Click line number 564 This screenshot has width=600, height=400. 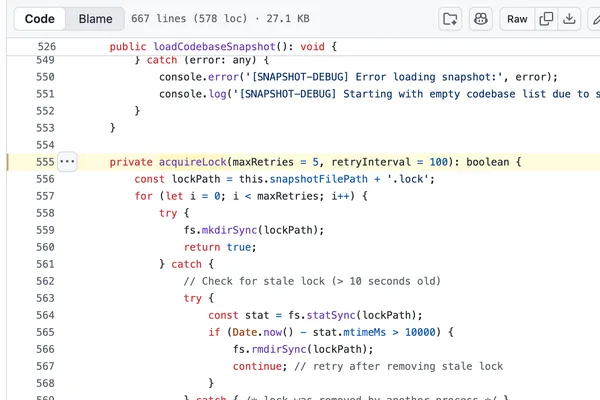click(45, 315)
